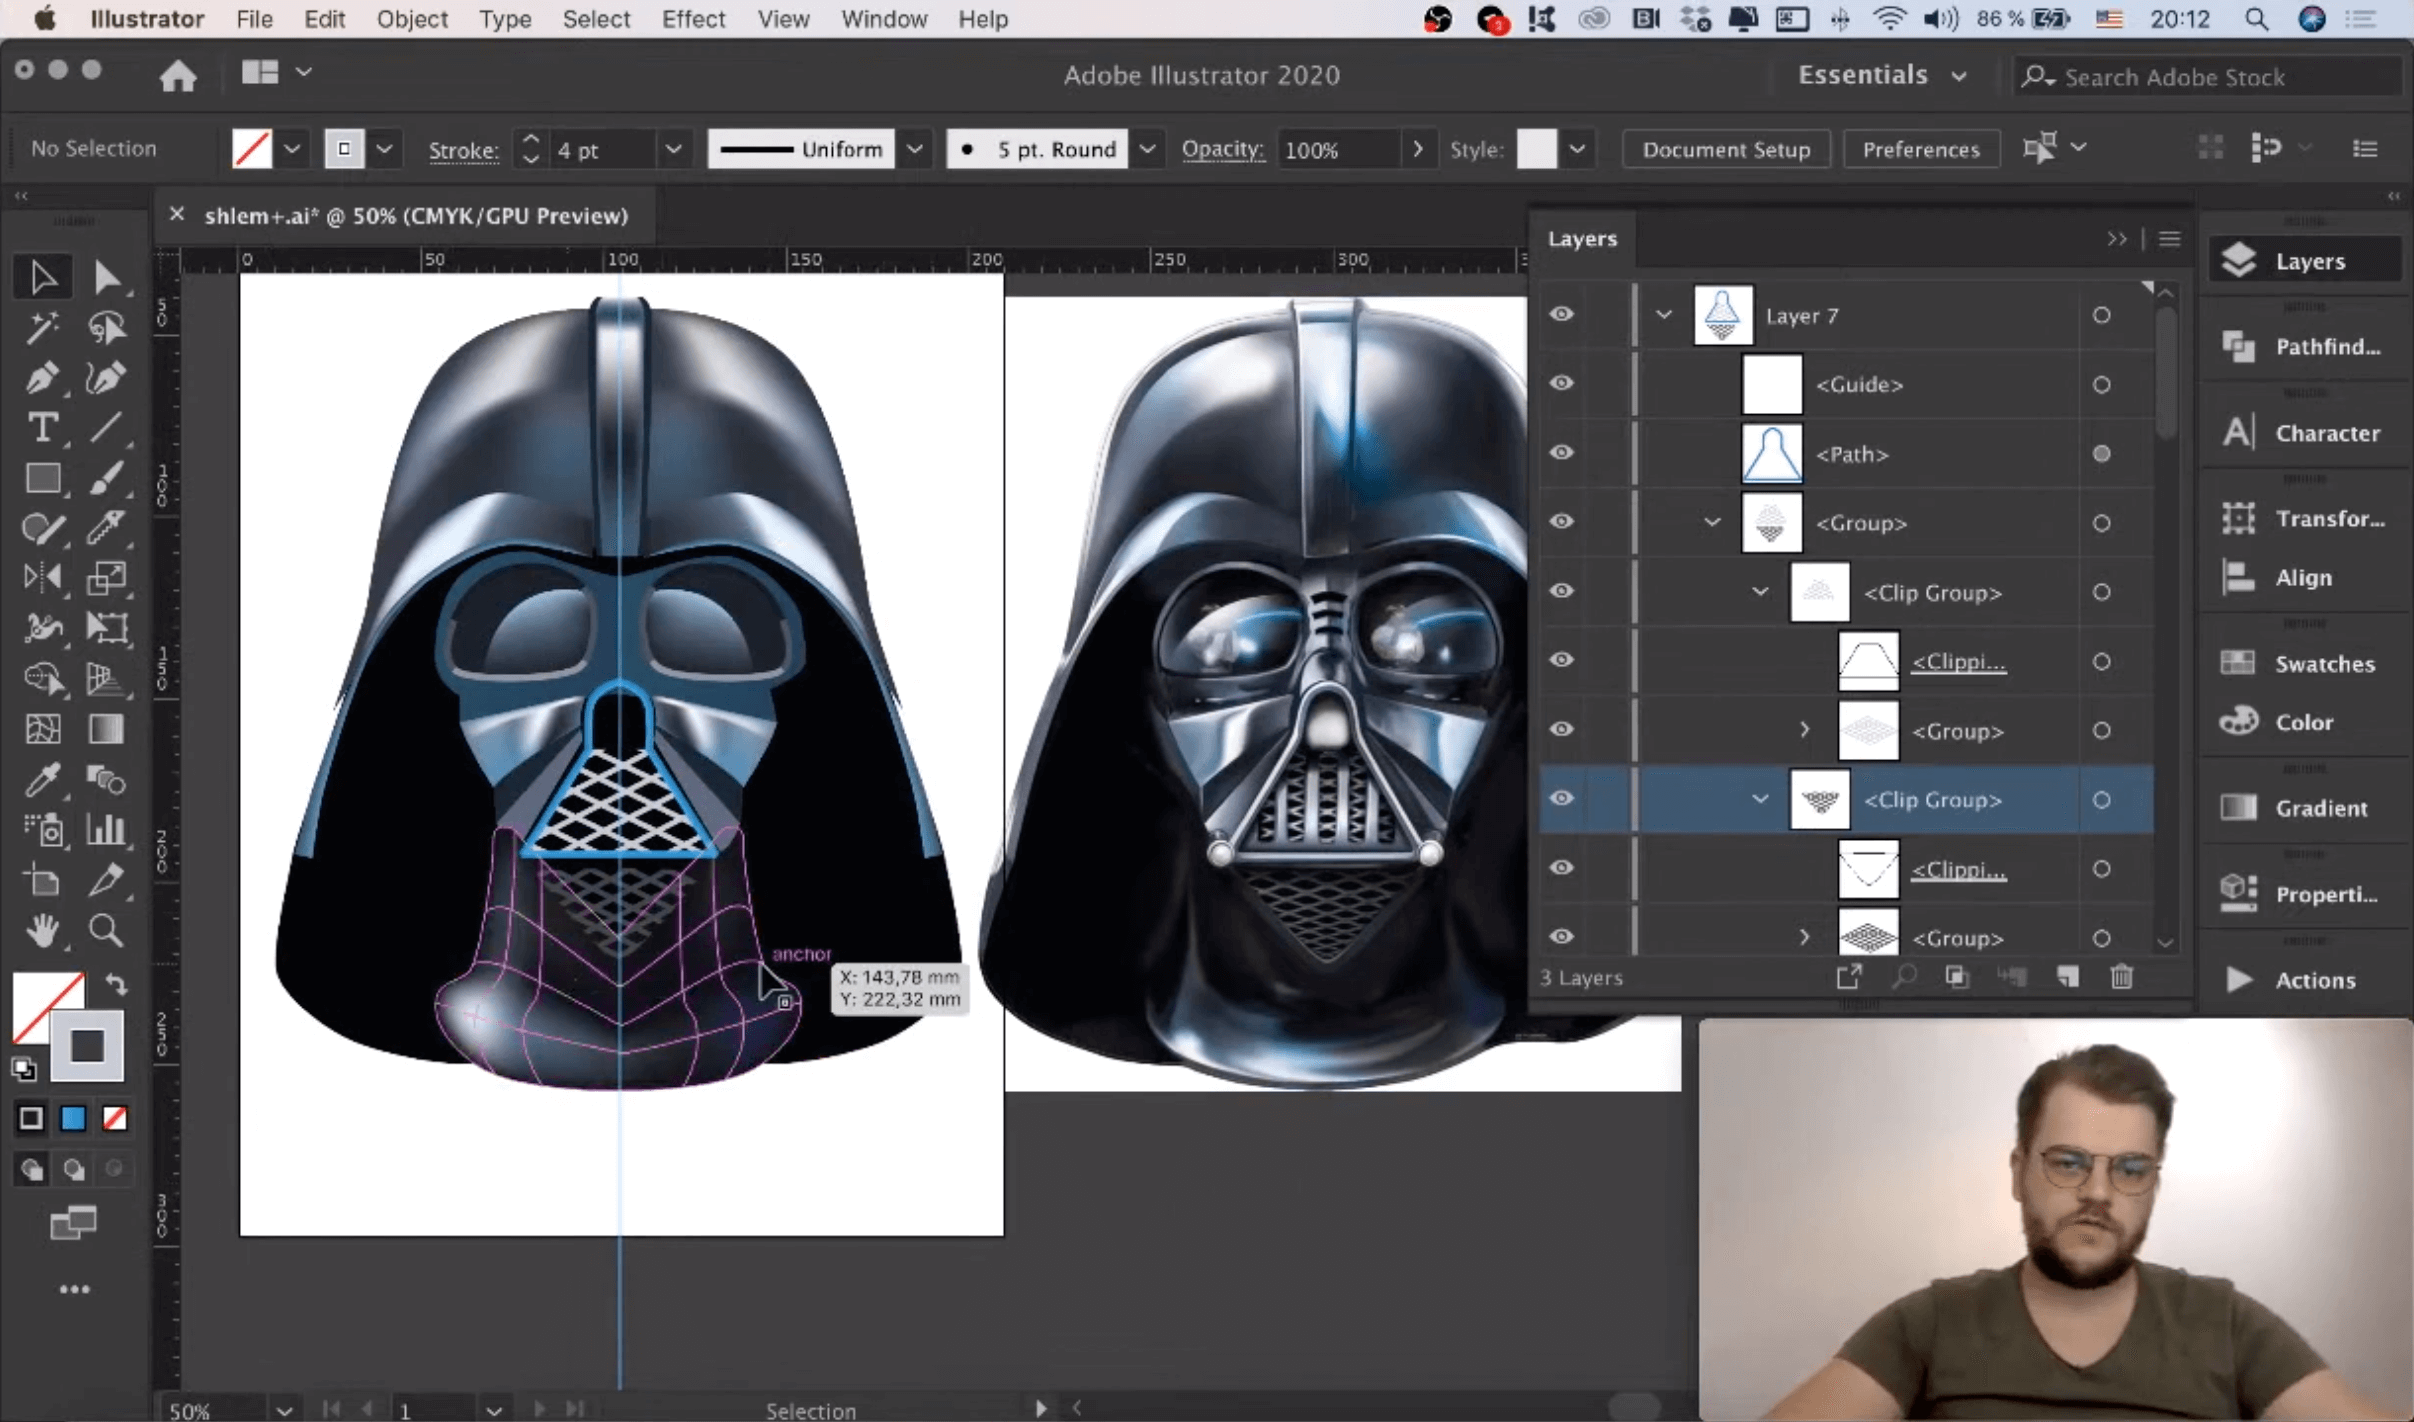Hide the highlighted Clip Group layer

[x=1561, y=799]
